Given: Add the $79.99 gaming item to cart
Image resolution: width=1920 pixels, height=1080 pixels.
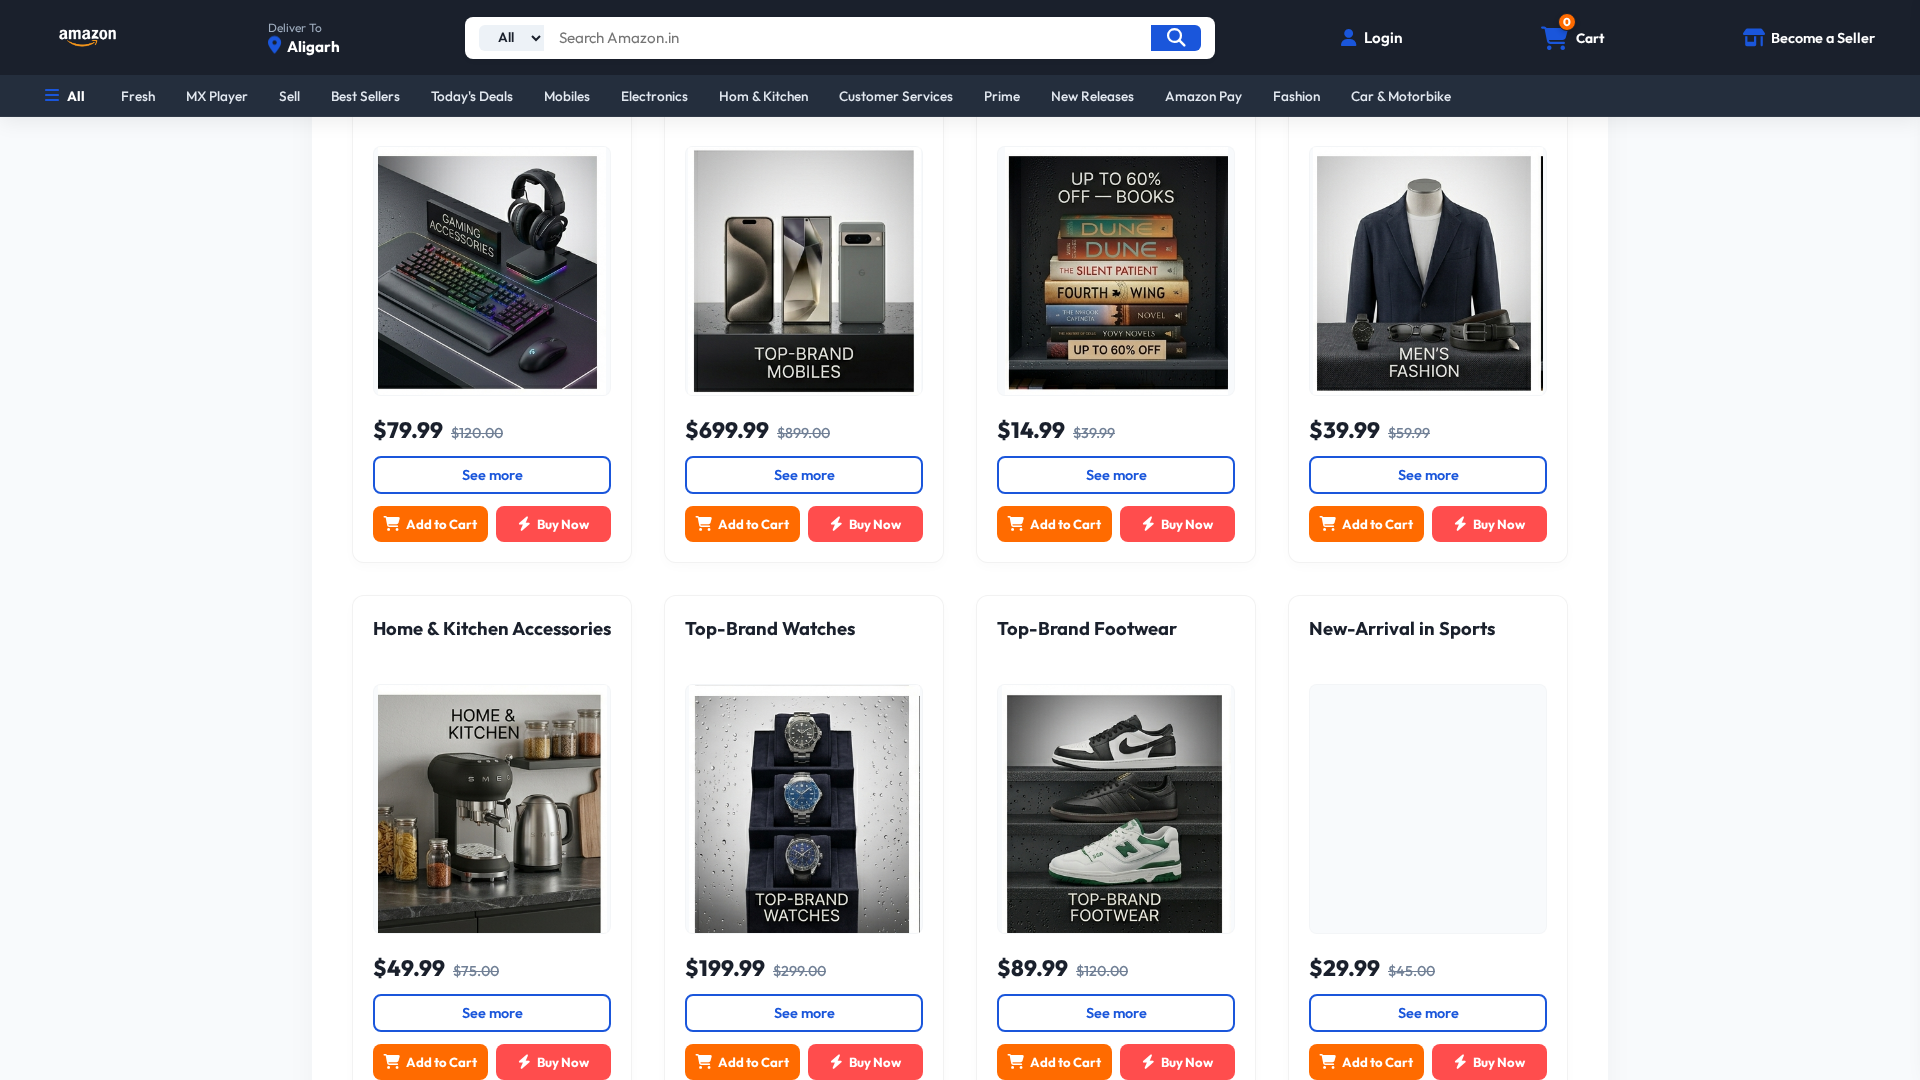Looking at the screenshot, I should [x=430, y=524].
